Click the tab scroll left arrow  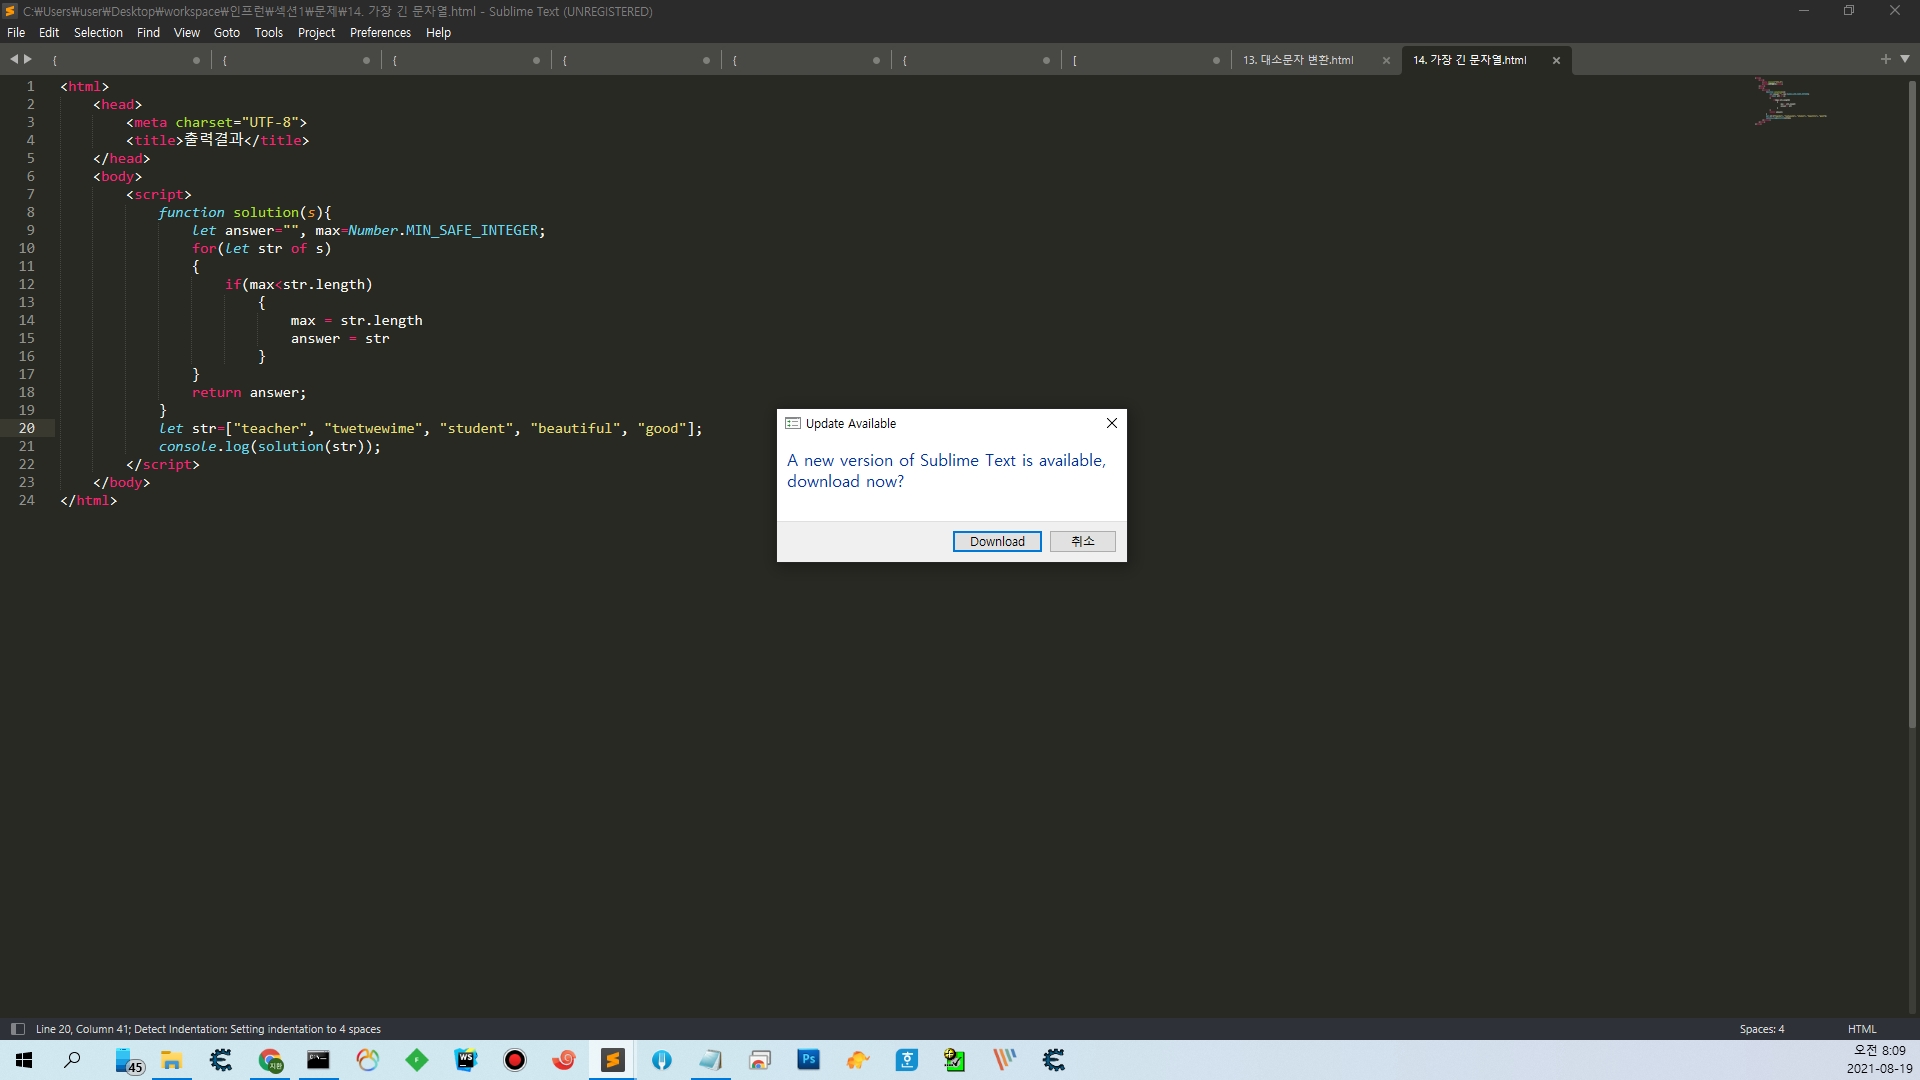coord(14,60)
